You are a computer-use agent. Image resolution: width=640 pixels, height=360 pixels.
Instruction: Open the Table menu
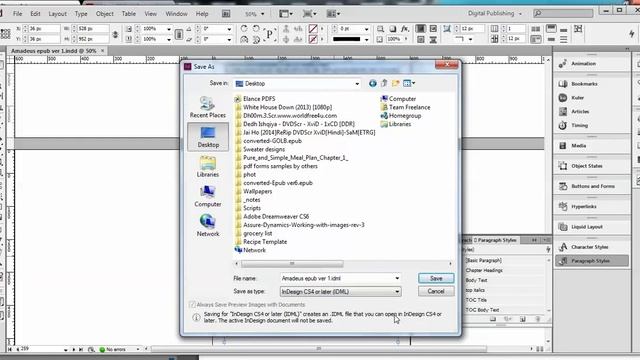click(129, 13)
